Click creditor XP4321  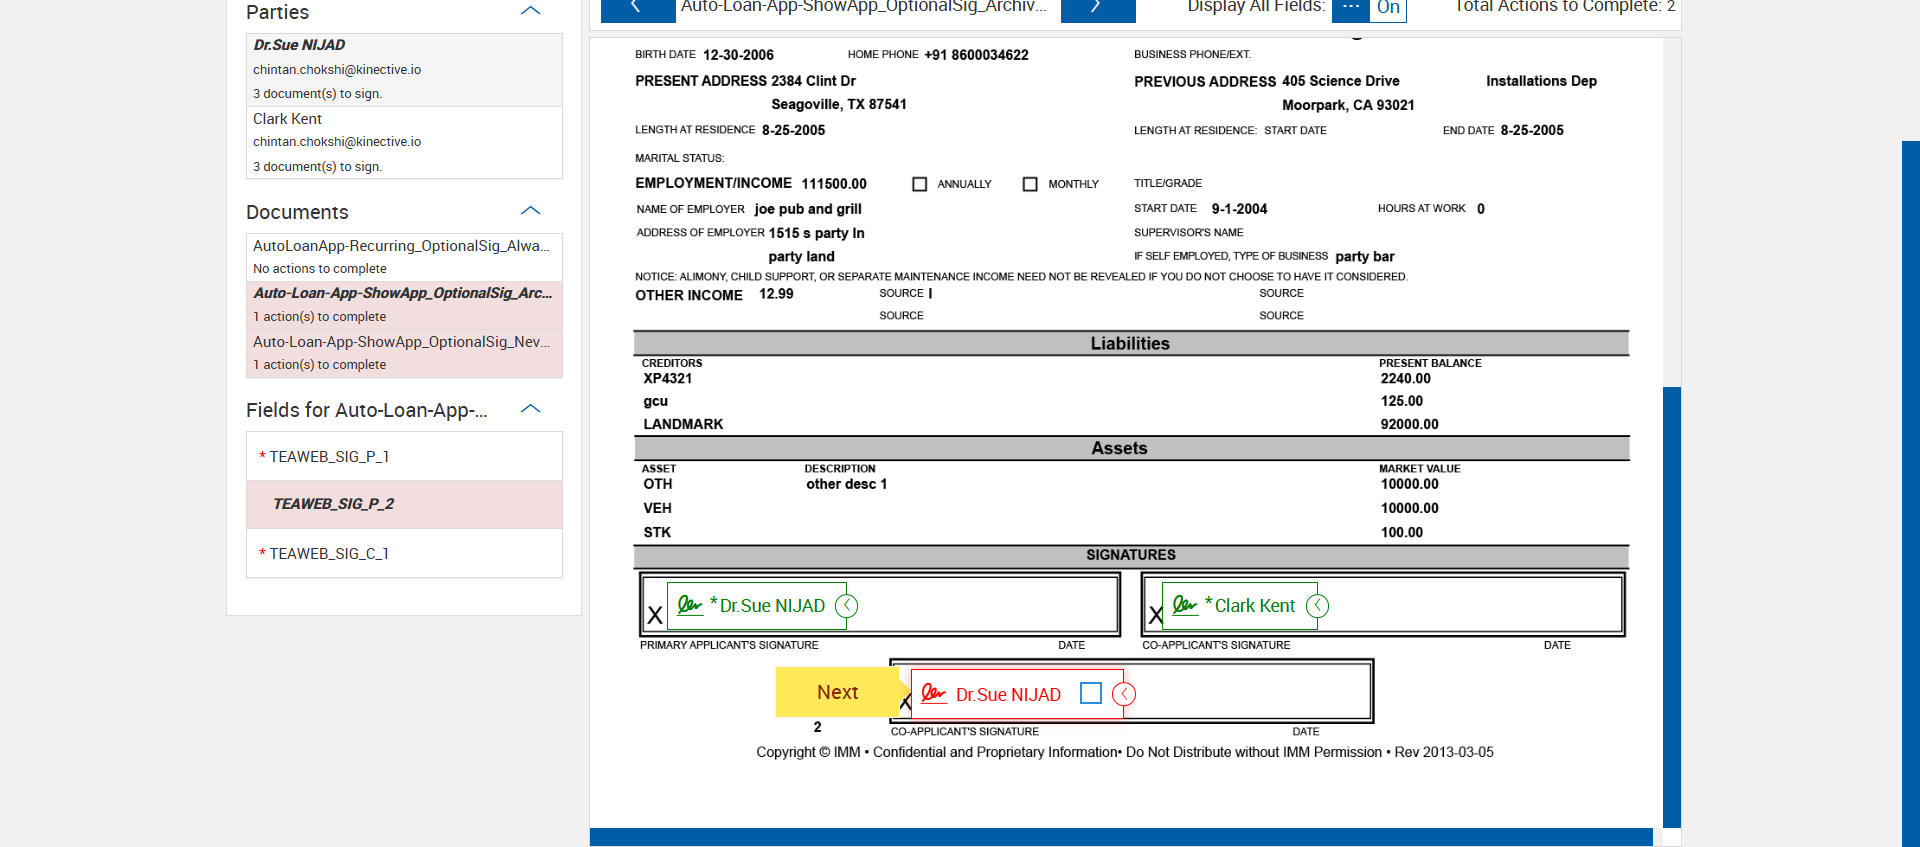coord(668,378)
